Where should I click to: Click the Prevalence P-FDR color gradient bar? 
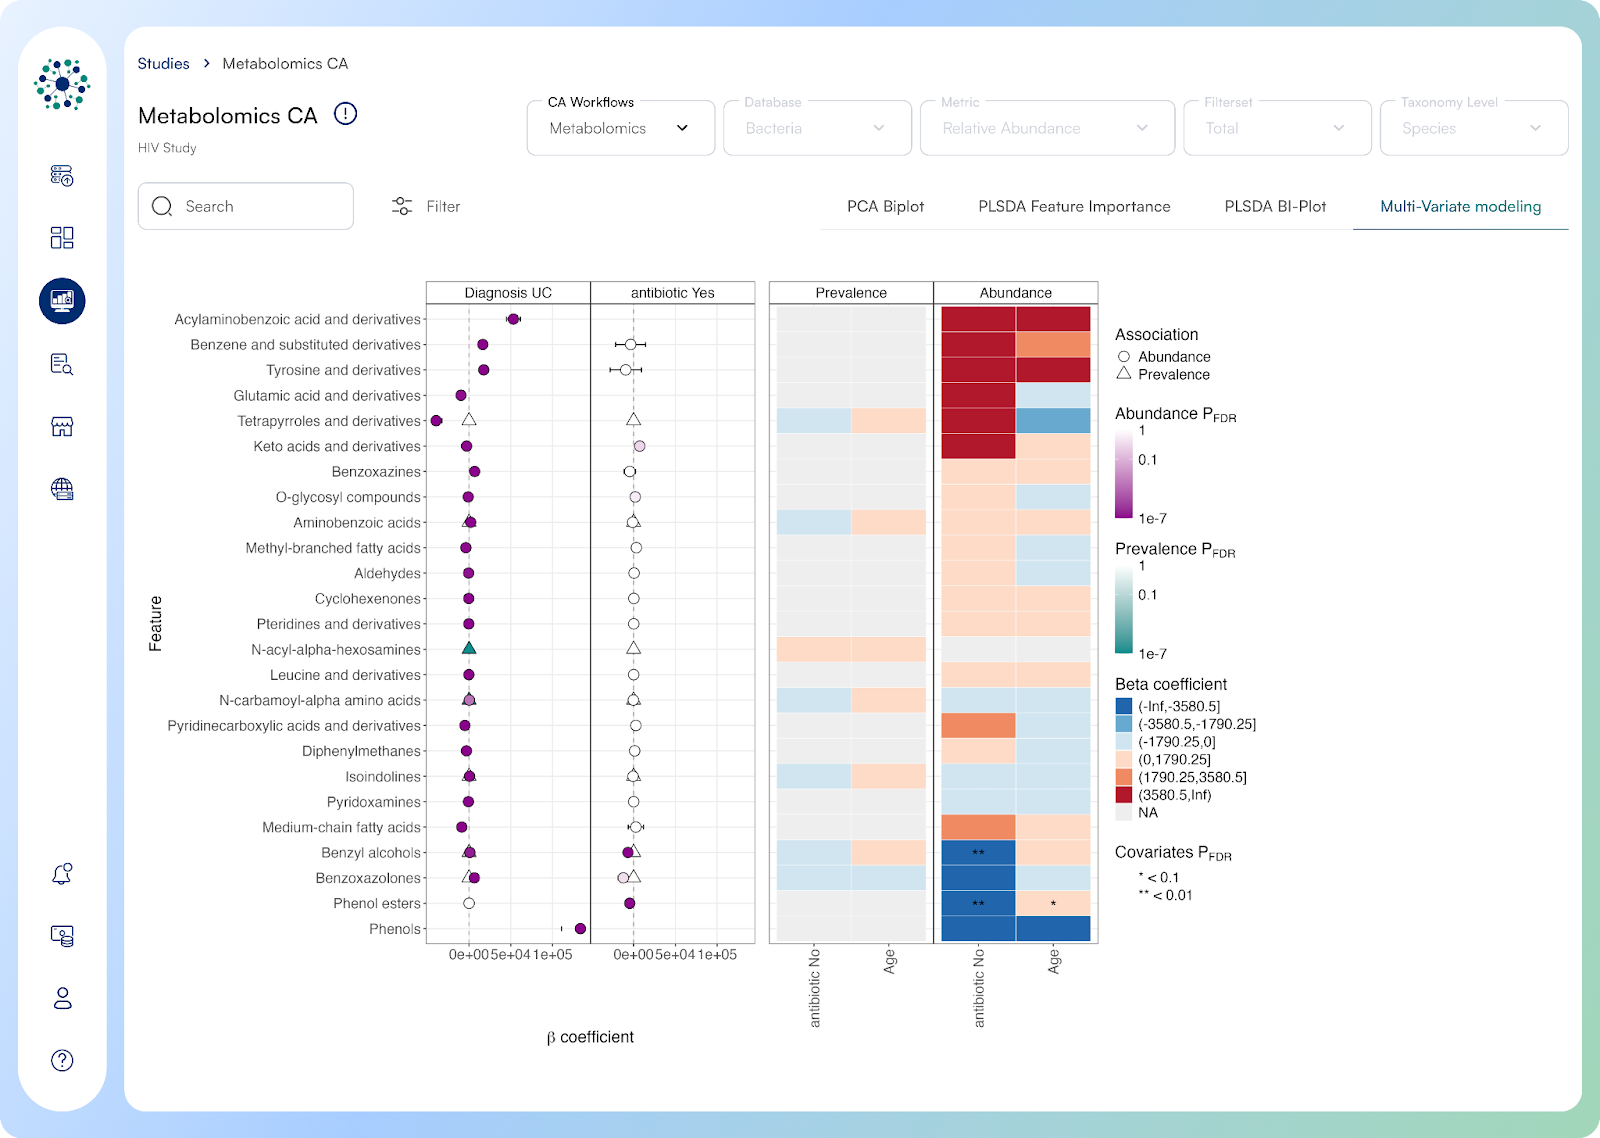click(x=1124, y=609)
